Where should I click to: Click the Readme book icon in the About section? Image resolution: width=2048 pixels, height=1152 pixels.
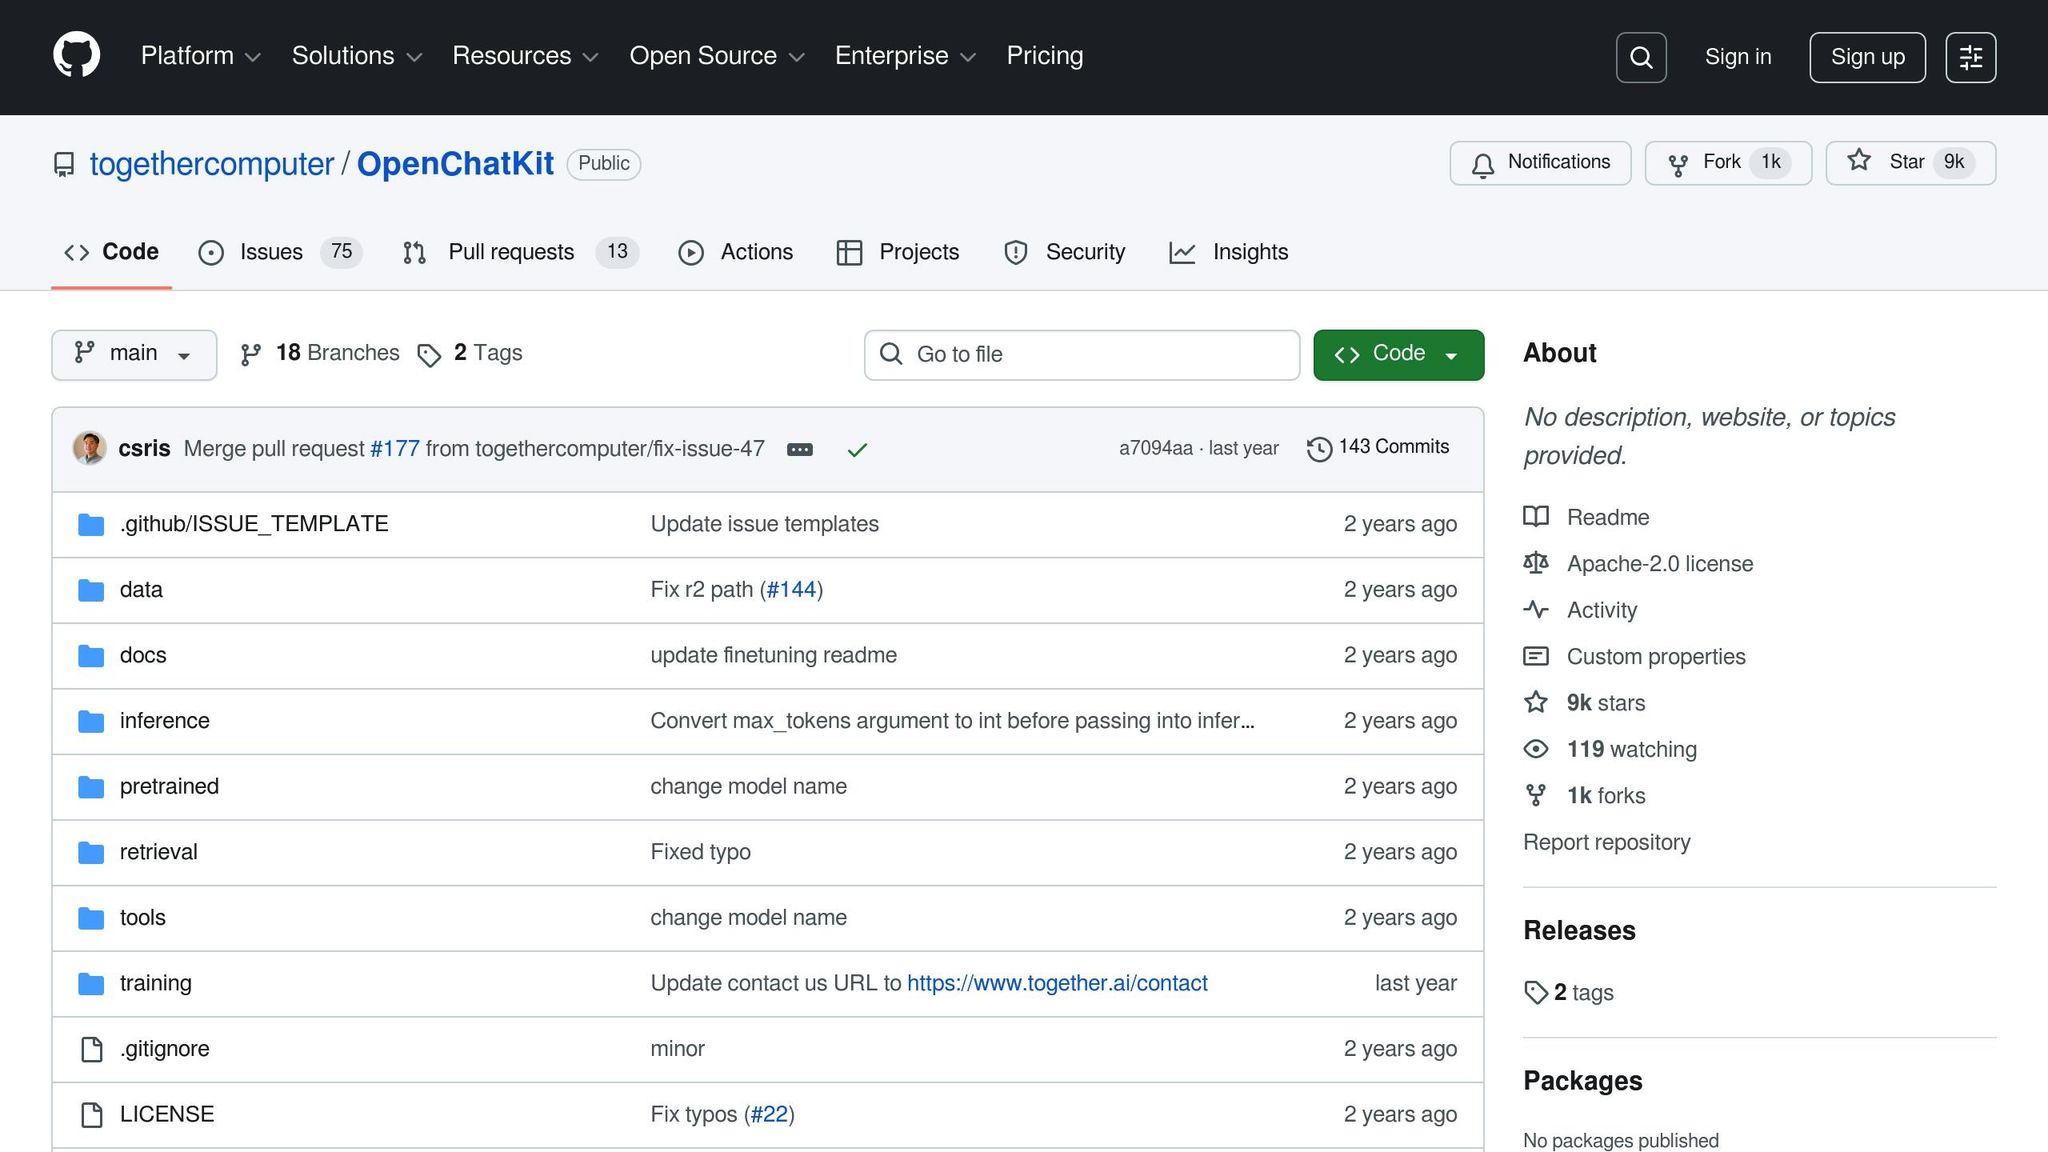[x=1536, y=517]
